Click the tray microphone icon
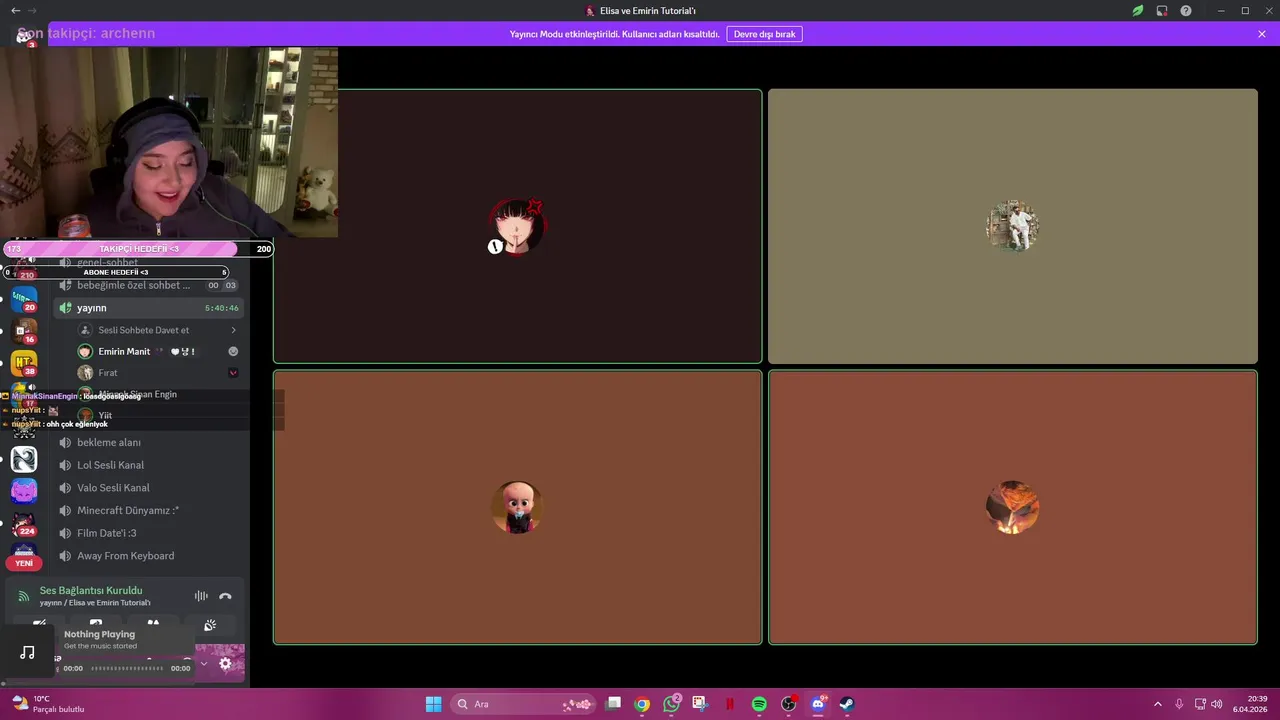The width and height of the screenshot is (1280, 720). [1180, 704]
